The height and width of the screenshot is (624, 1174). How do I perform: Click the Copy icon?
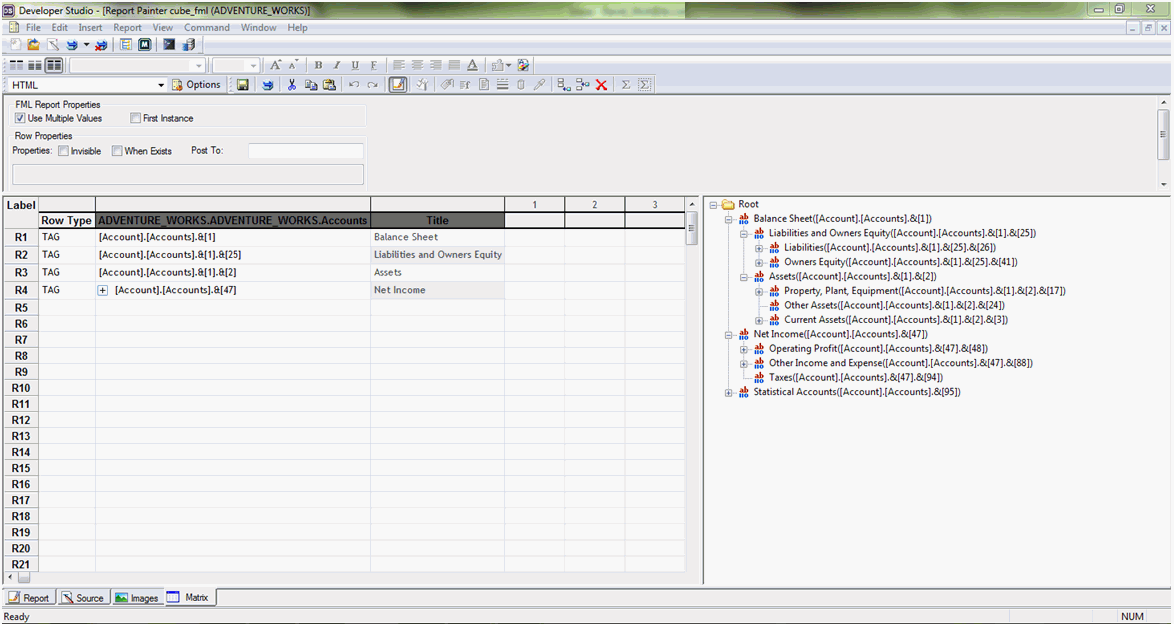tap(311, 85)
